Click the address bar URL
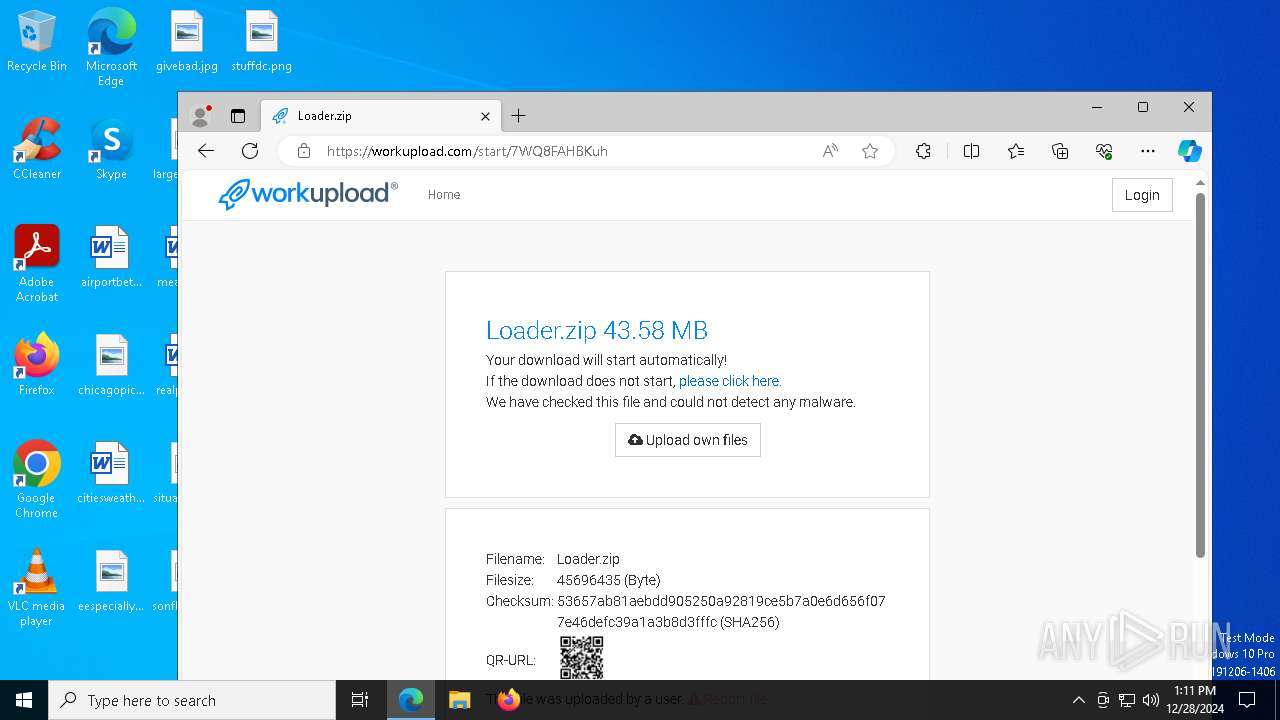The height and width of the screenshot is (720, 1280). pos(467,151)
